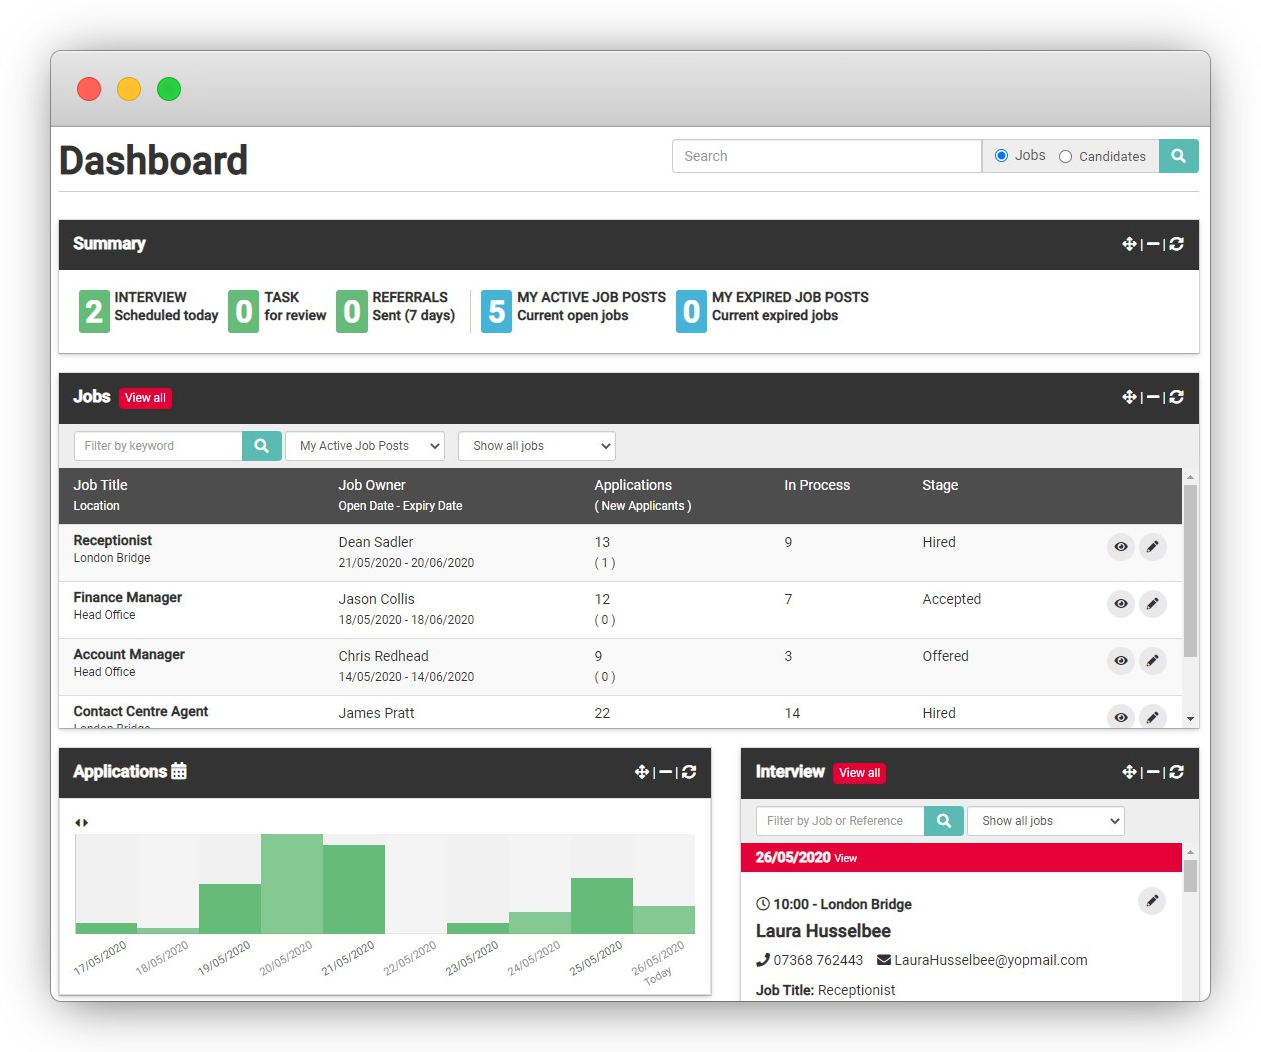Run the search in the Jobs filter bar

261,446
